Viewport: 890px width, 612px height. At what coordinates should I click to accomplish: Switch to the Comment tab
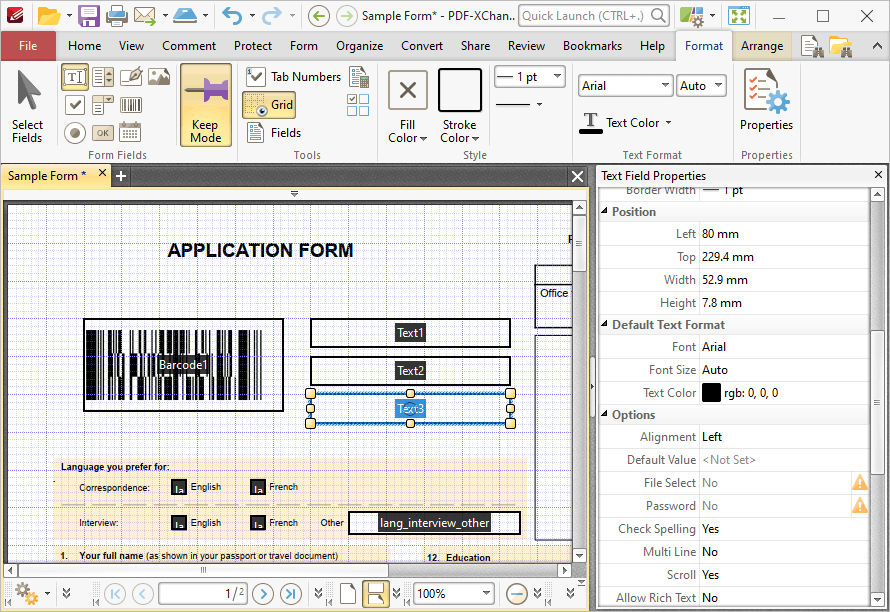[189, 46]
